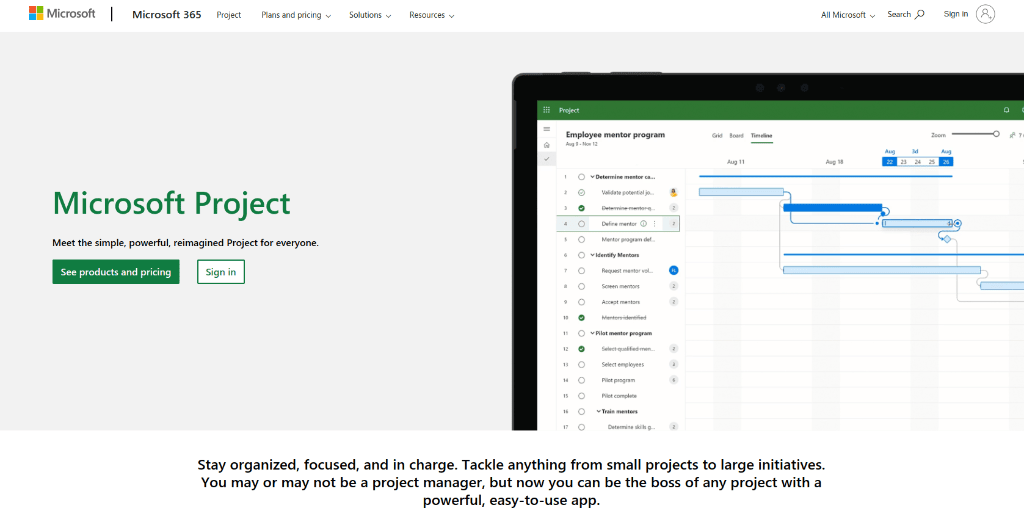Screen dimensions: 1024x521
Task: Collapse the Pilot mentor program group
Action: (x=593, y=333)
